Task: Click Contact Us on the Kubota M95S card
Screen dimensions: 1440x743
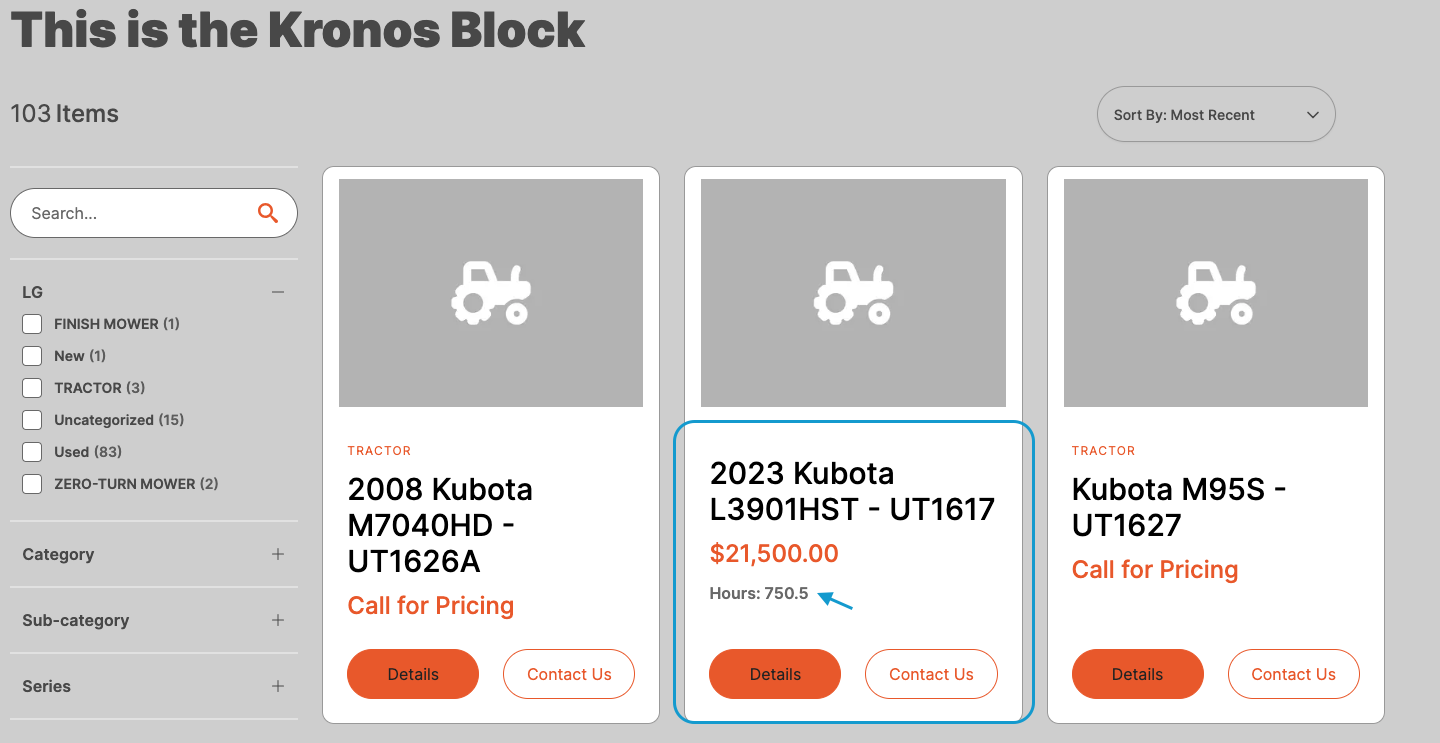Action: (1294, 674)
